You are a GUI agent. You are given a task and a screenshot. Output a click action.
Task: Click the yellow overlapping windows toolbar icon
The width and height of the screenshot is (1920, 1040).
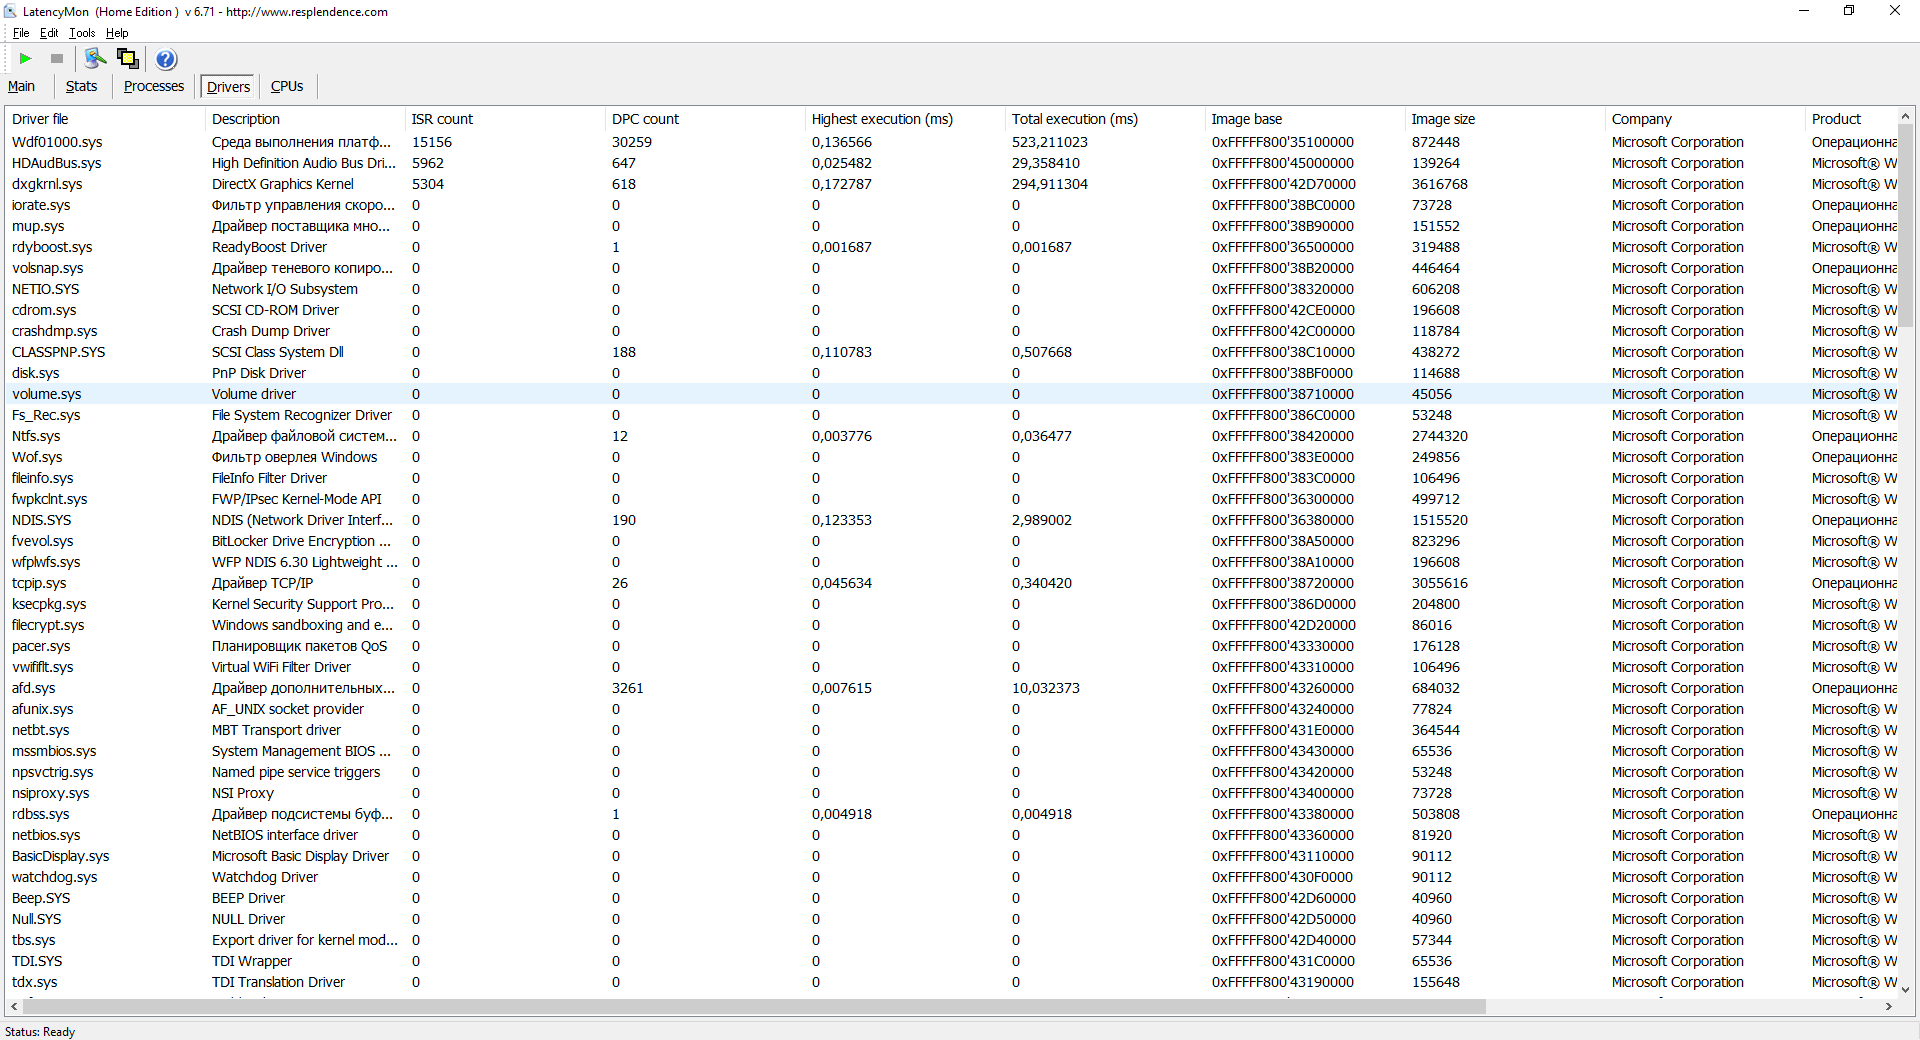128,59
